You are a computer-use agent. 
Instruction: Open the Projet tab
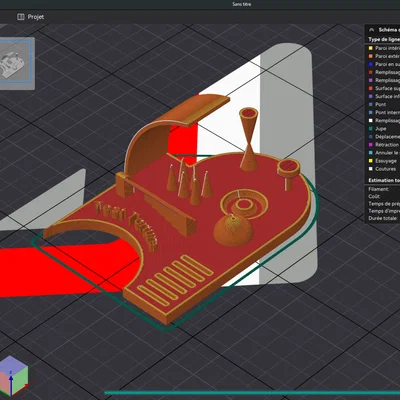(x=30, y=17)
